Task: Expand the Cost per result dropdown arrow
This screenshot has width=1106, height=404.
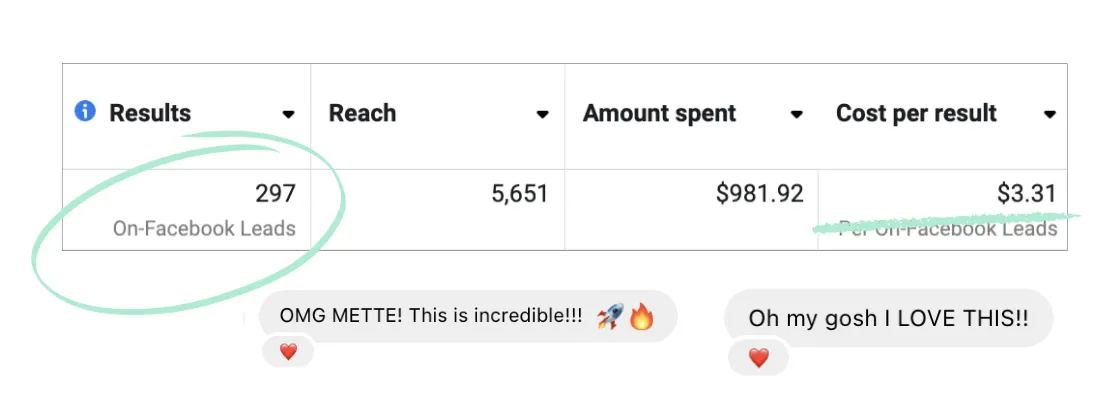Action: click(1050, 115)
